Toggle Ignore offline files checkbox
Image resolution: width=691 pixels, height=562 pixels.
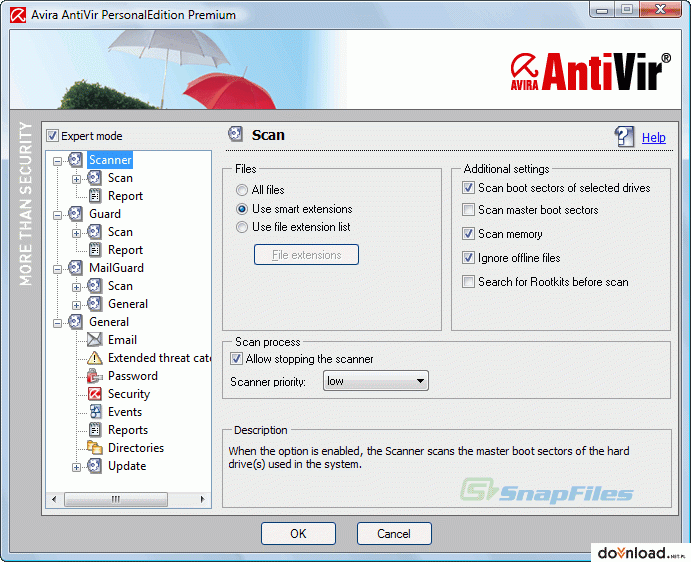click(x=468, y=257)
